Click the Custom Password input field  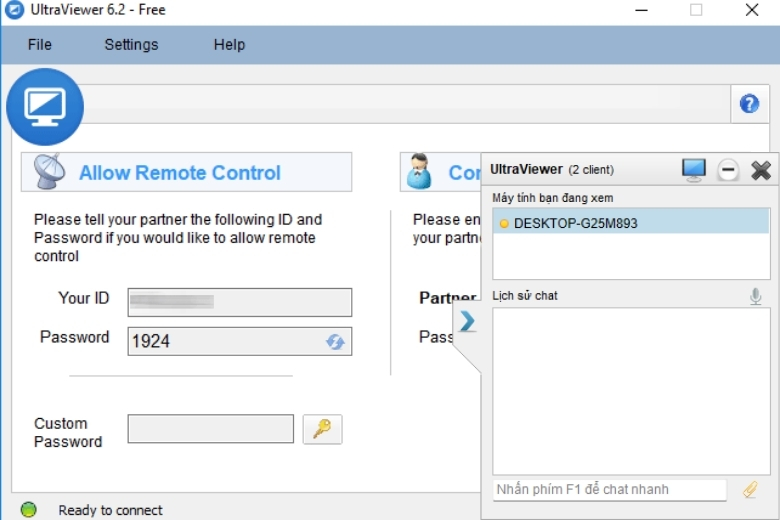click(211, 428)
